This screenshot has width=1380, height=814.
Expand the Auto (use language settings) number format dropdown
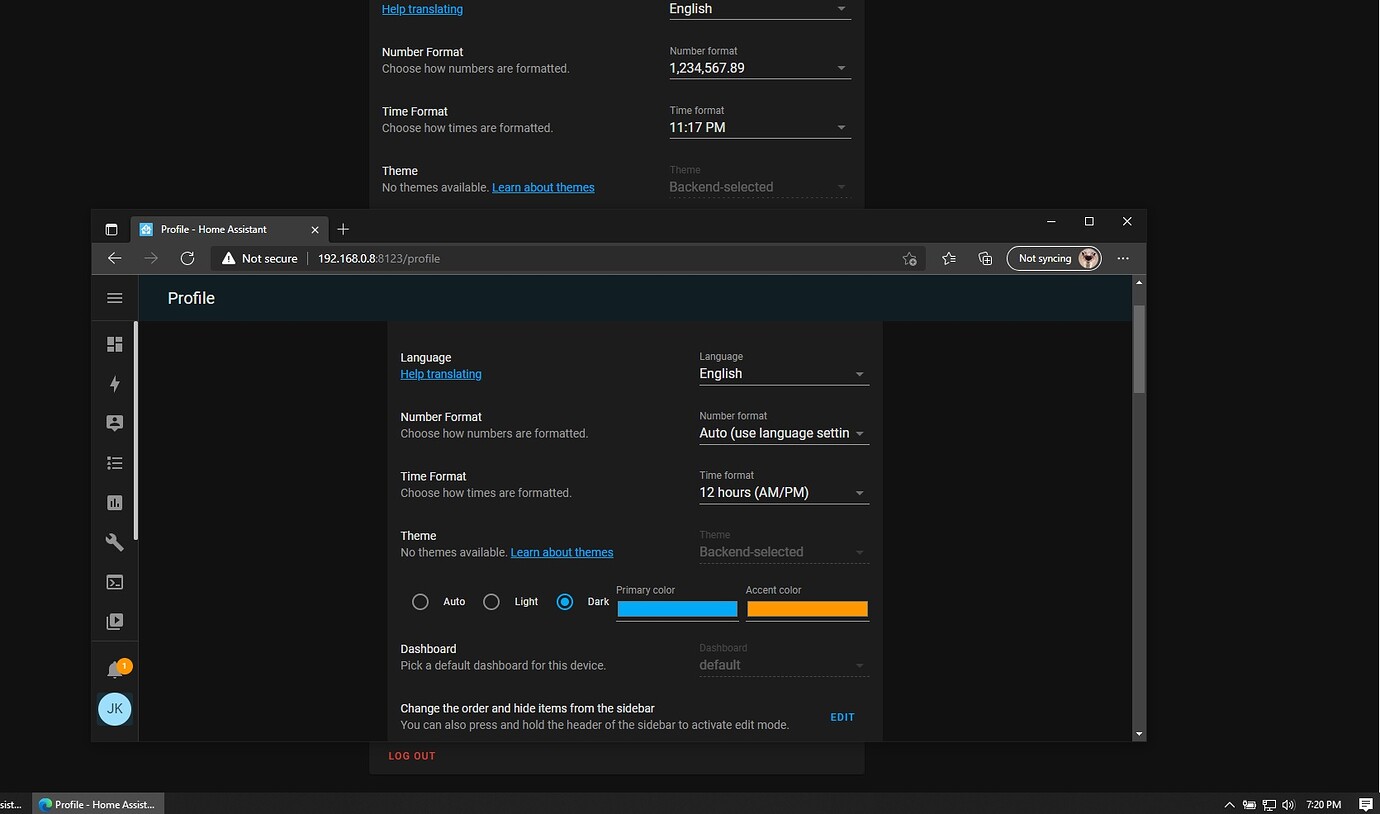point(783,433)
